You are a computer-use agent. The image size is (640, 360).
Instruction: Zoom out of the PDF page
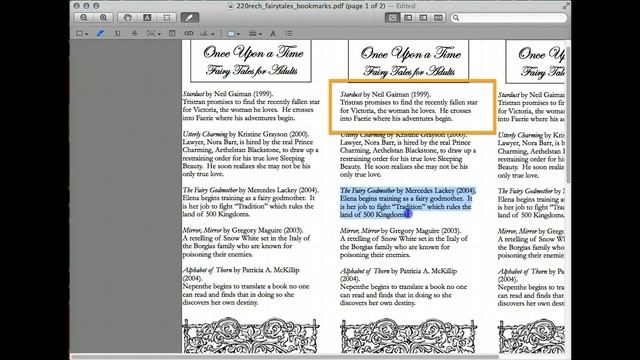tap(84, 18)
